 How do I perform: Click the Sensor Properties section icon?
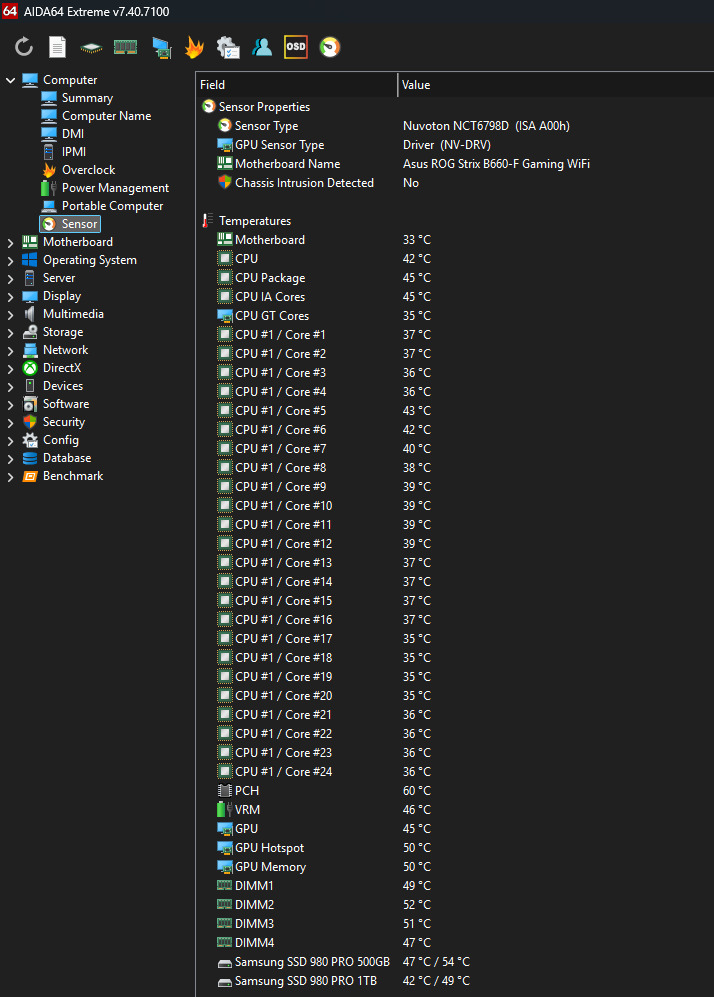pyautogui.click(x=209, y=106)
